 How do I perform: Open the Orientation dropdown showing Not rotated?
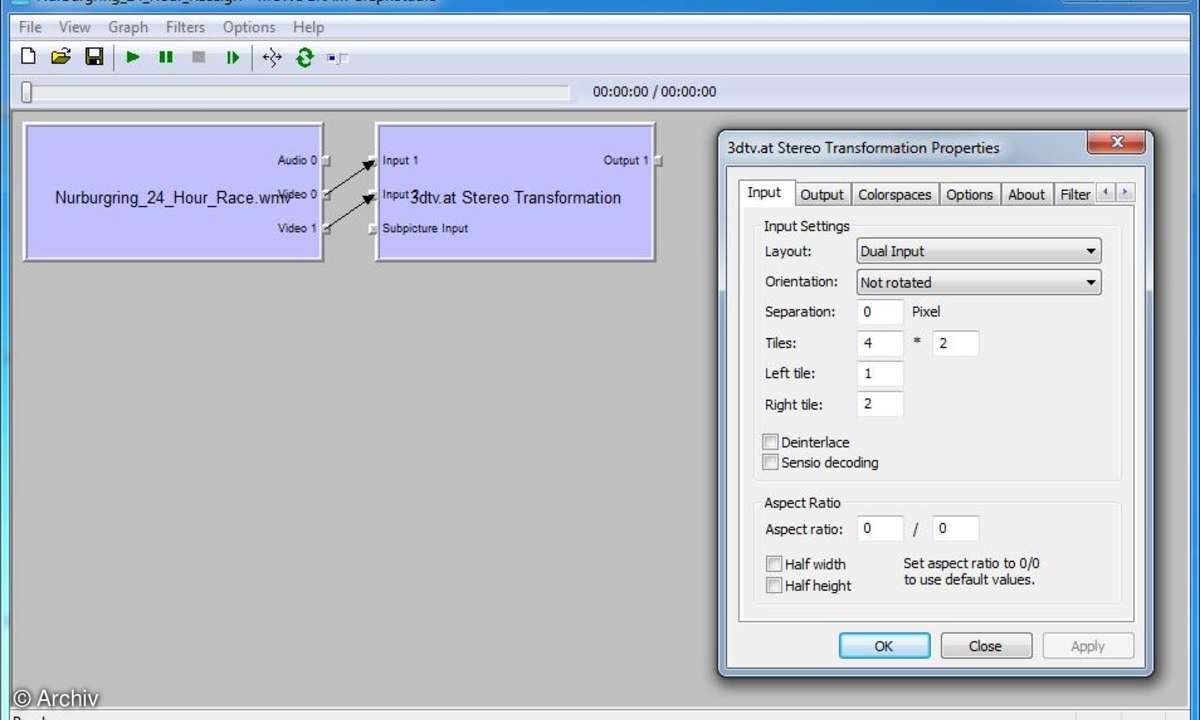979,283
